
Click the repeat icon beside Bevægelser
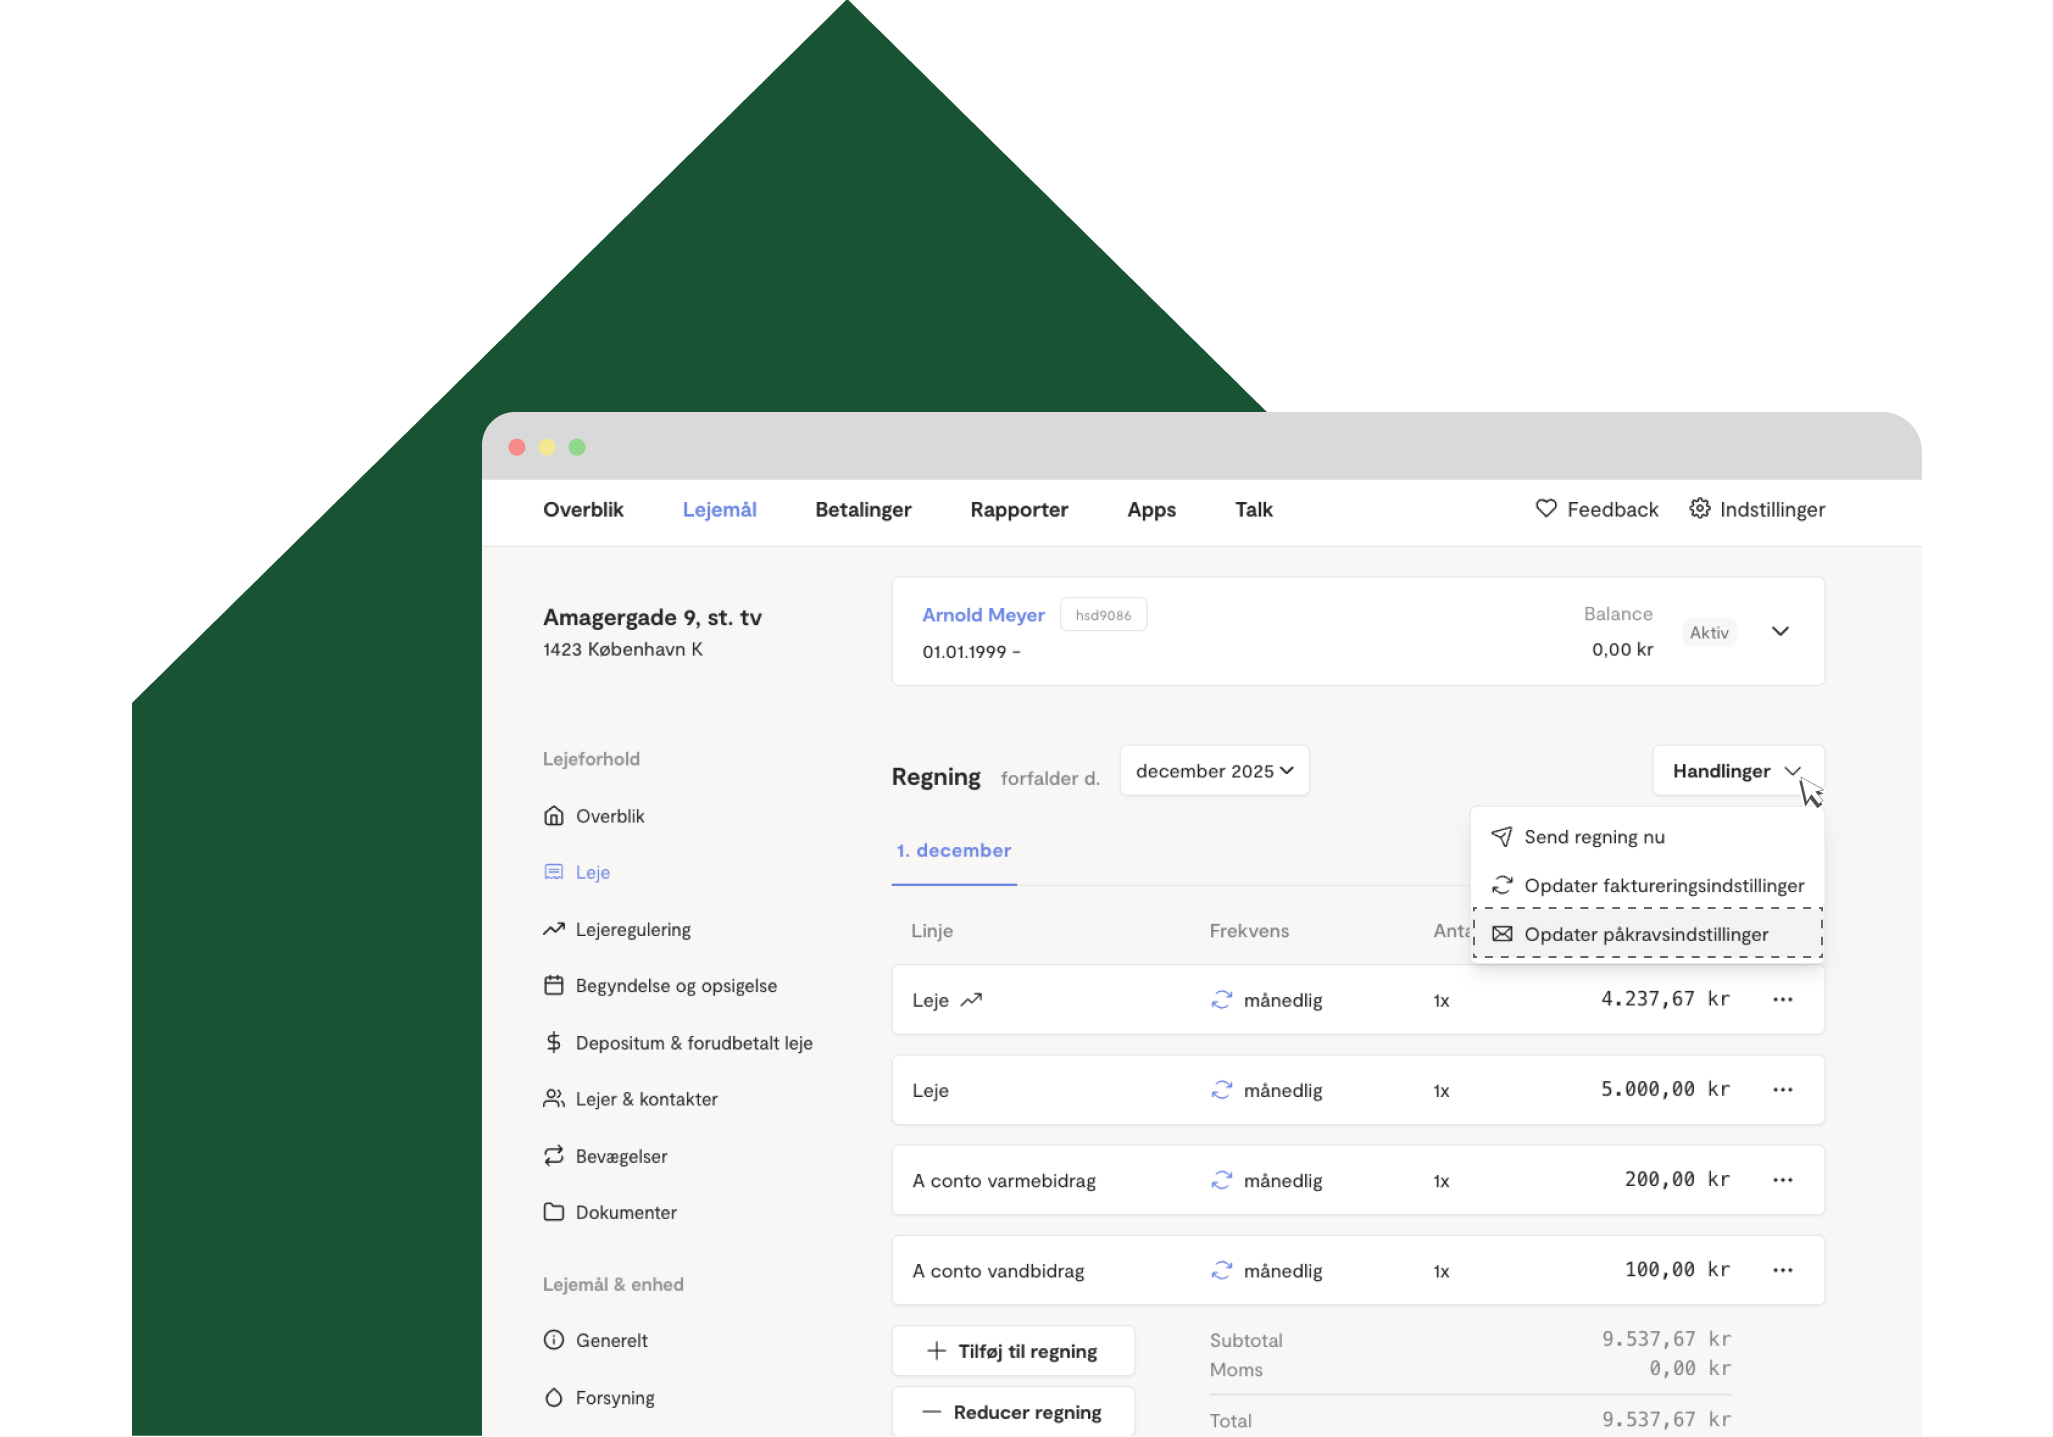click(553, 1156)
